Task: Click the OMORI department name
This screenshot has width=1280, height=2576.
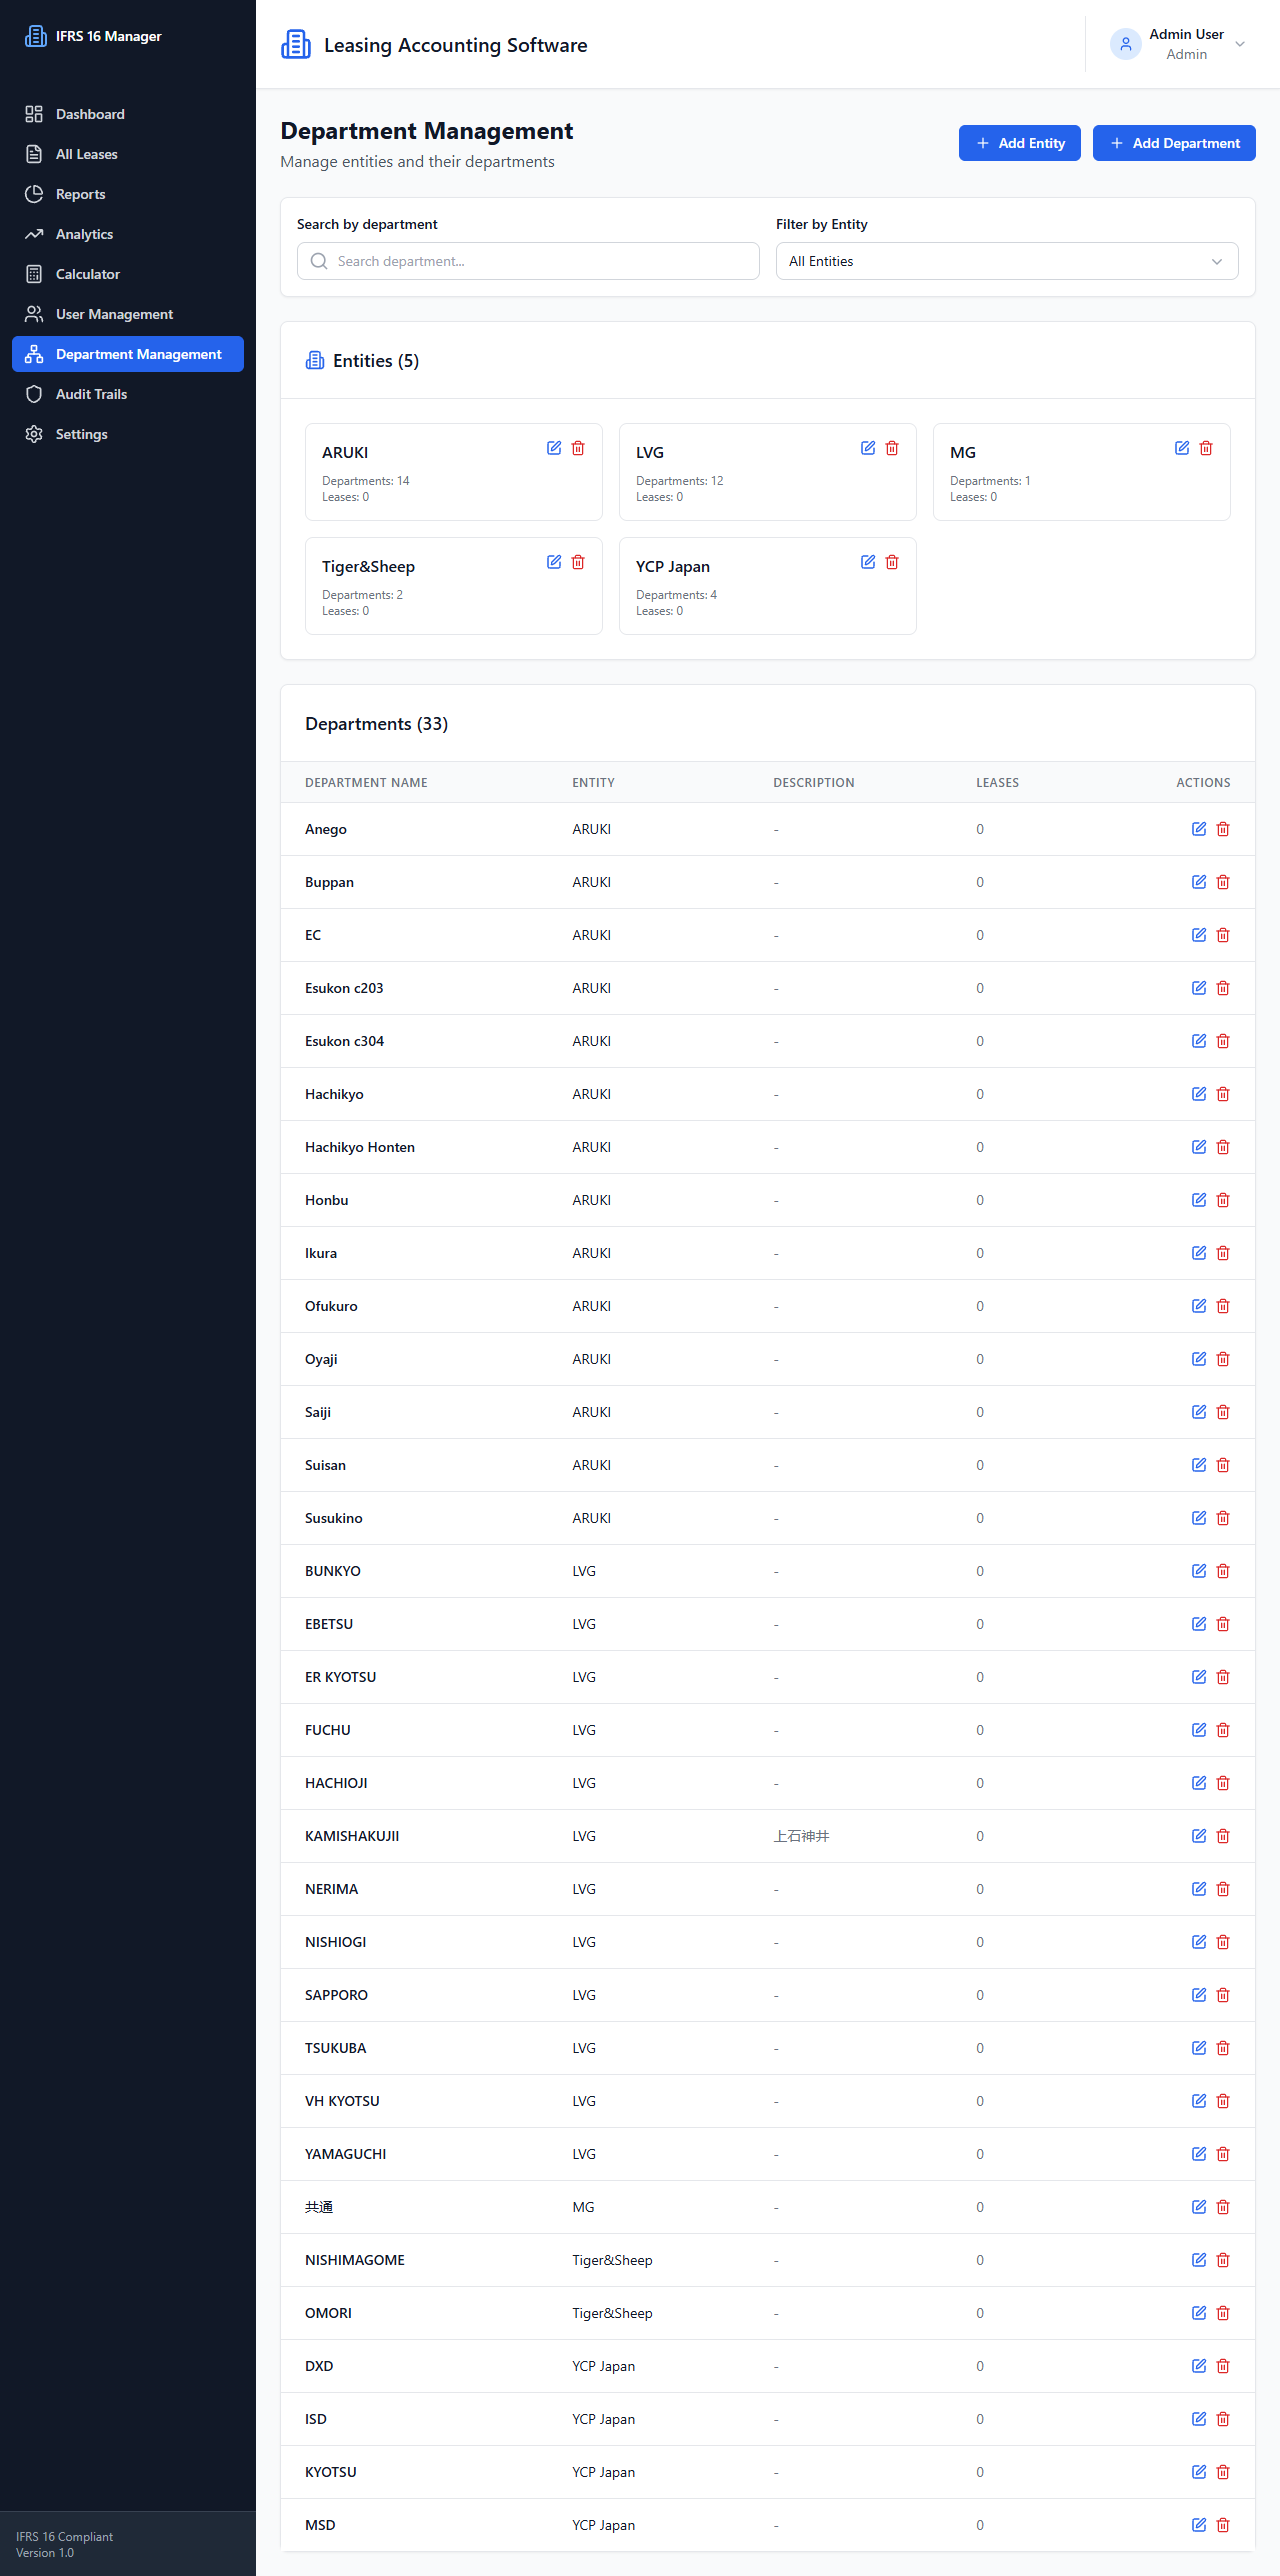Action: [328, 2313]
